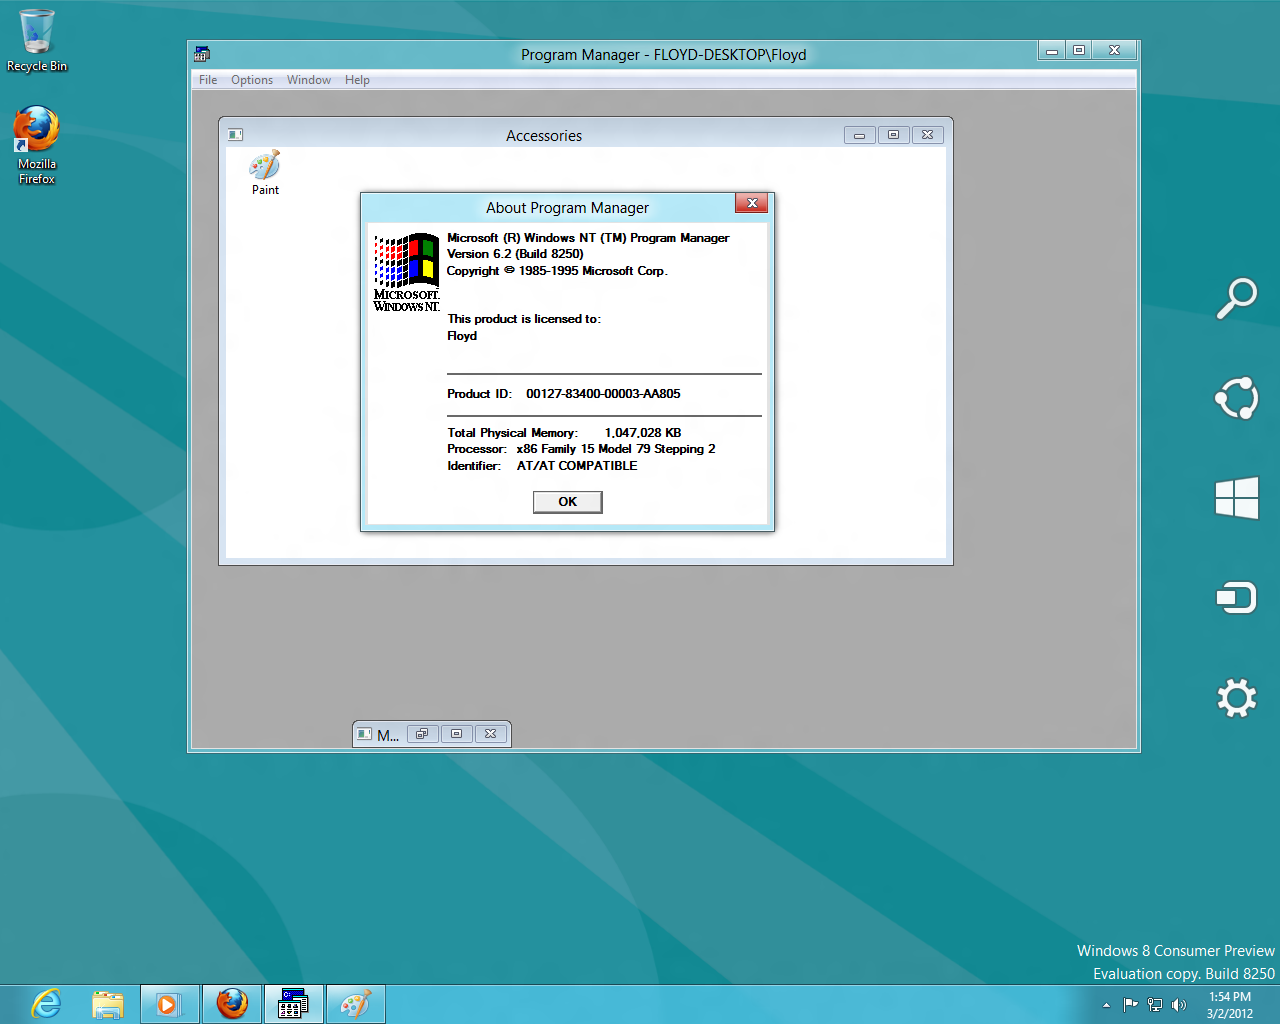Click Program Manager taskbar button
This screenshot has height=1024, width=1280.
(x=294, y=1004)
